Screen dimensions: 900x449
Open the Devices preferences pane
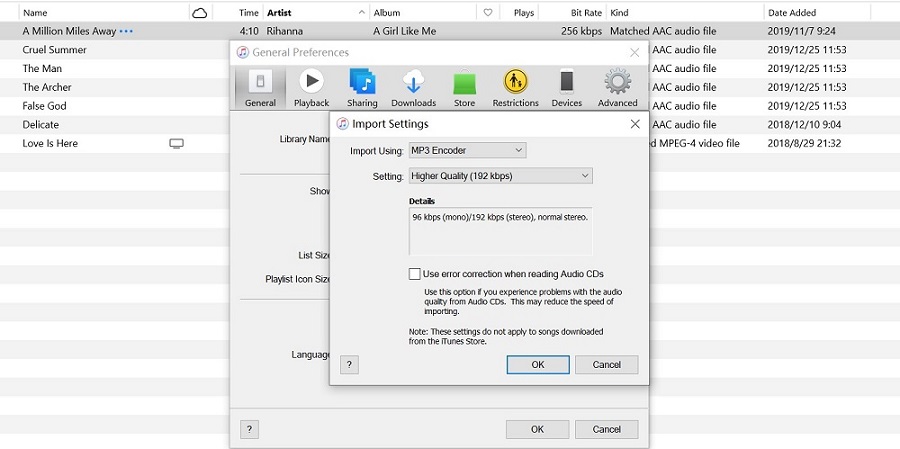pos(566,87)
